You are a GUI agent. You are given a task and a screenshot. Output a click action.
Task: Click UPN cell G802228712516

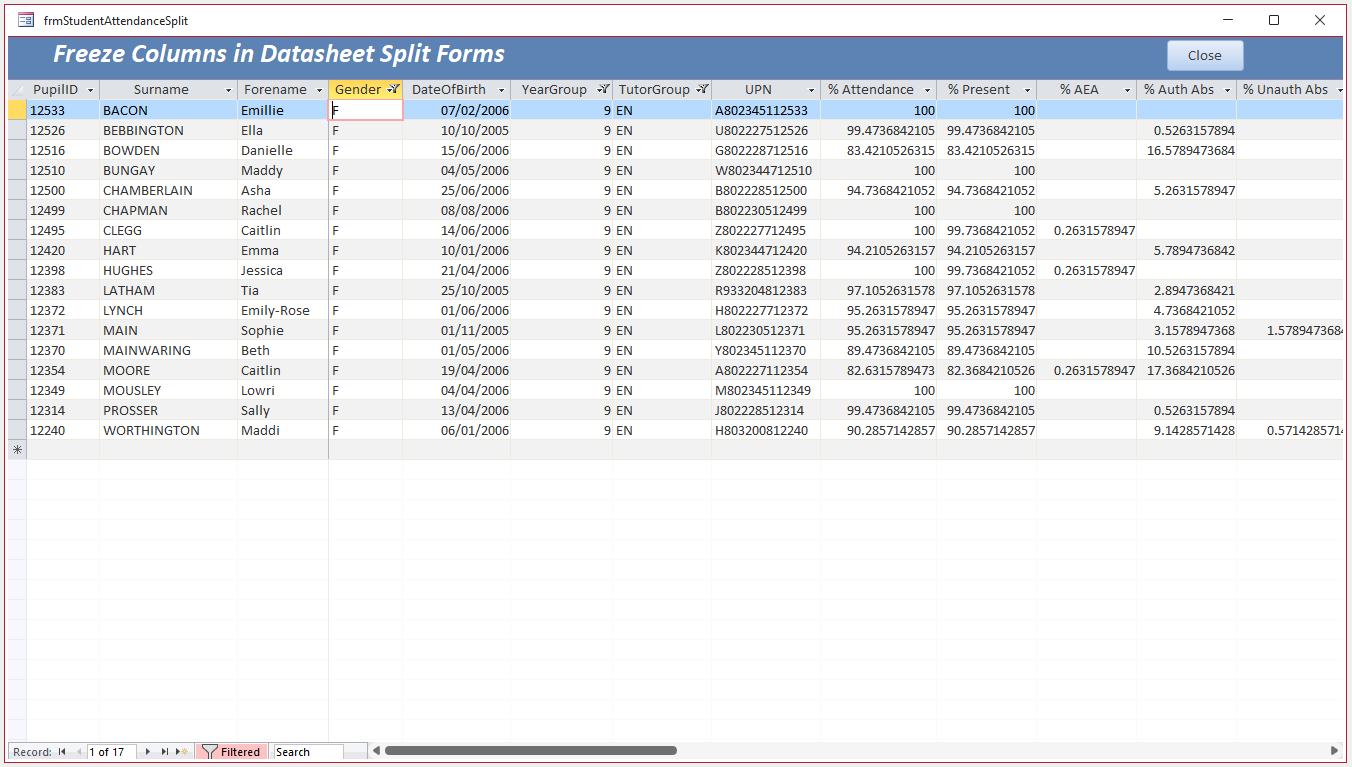click(x=766, y=150)
